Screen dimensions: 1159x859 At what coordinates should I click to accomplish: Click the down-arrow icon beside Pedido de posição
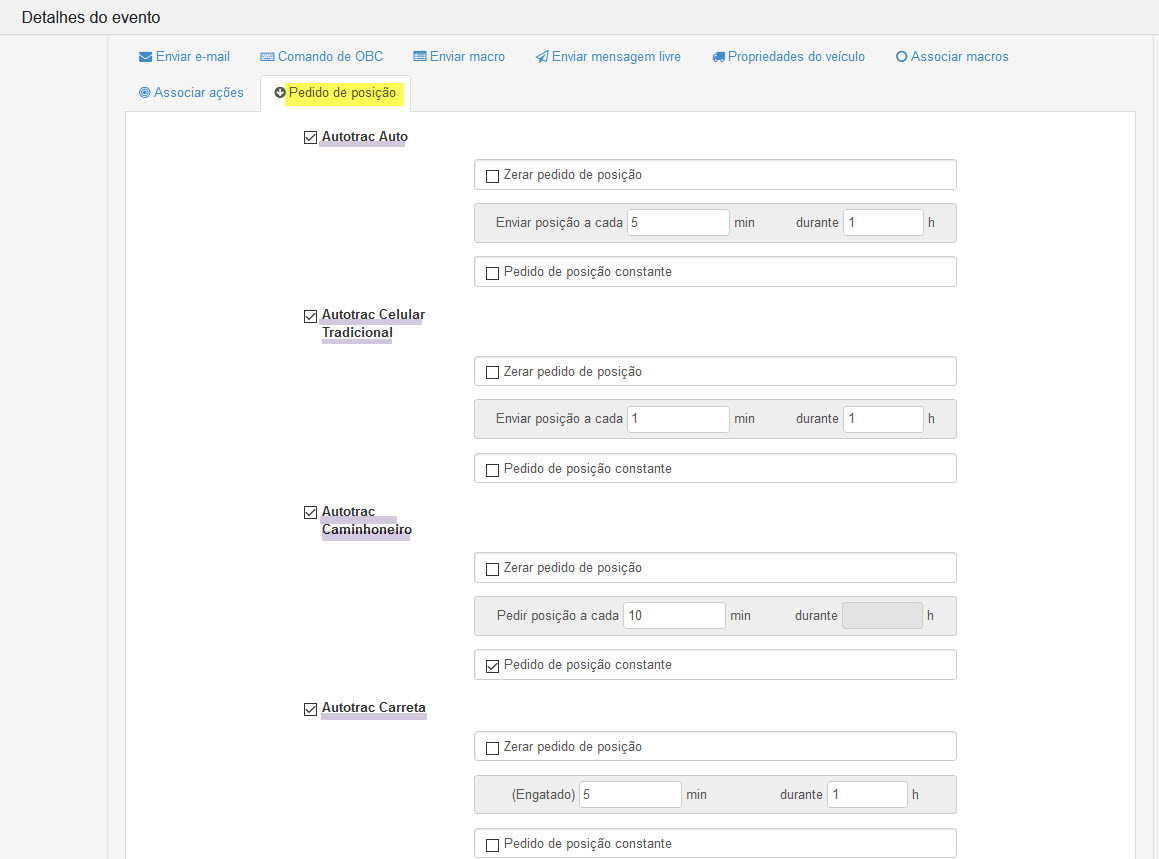coord(280,92)
